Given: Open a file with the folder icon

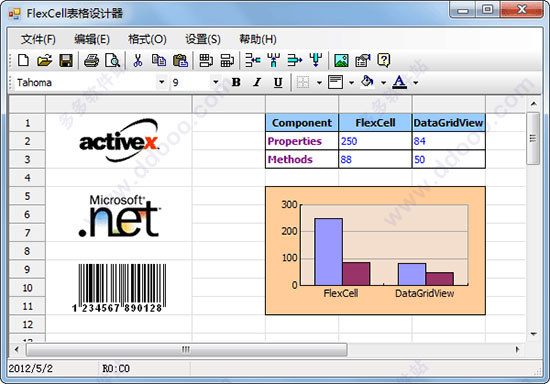Looking at the screenshot, I should [45, 60].
